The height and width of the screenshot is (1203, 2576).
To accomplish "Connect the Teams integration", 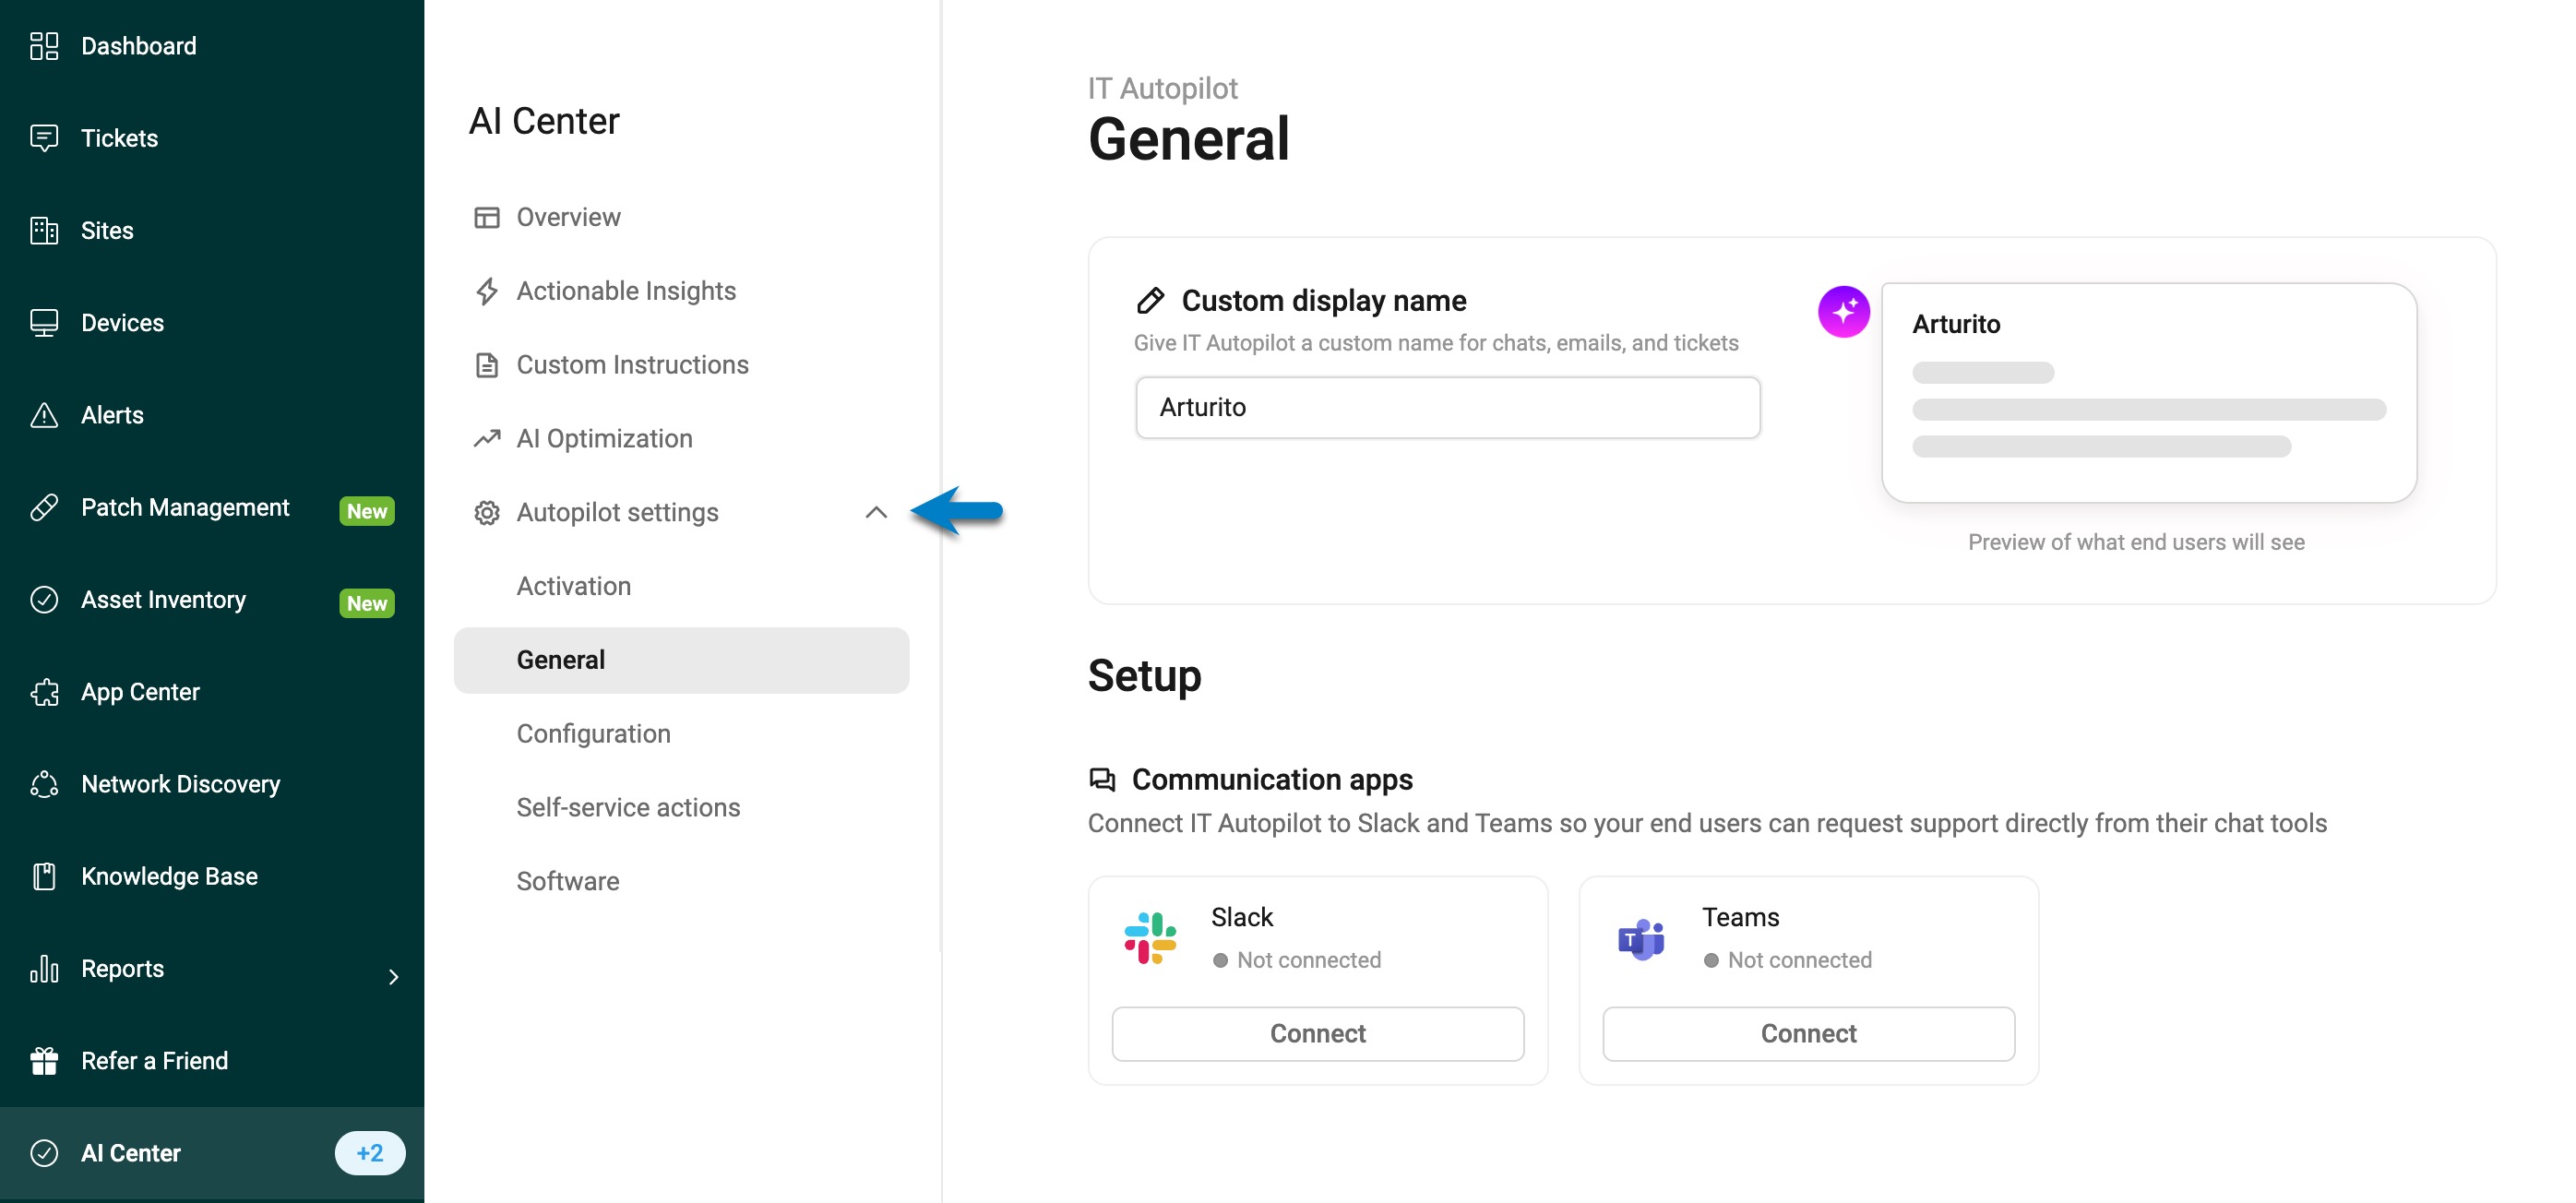I will coord(1808,1033).
